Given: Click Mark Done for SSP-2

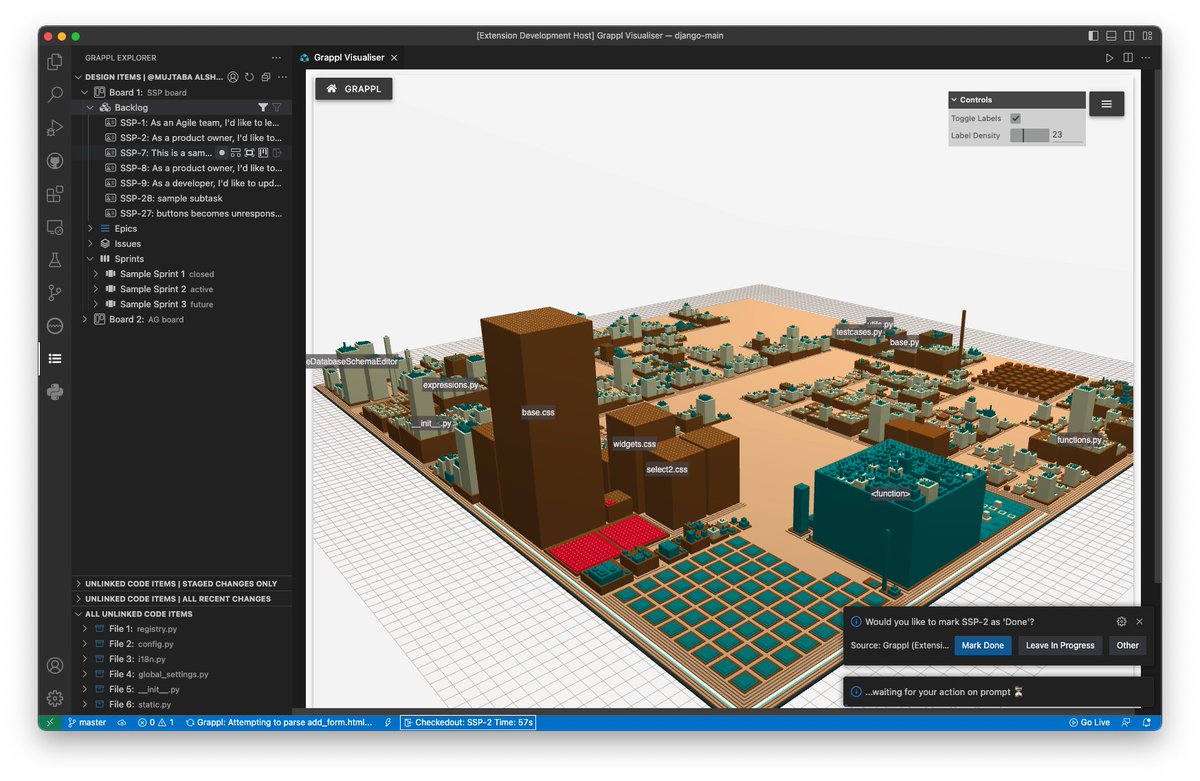Looking at the screenshot, I should click(983, 645).
